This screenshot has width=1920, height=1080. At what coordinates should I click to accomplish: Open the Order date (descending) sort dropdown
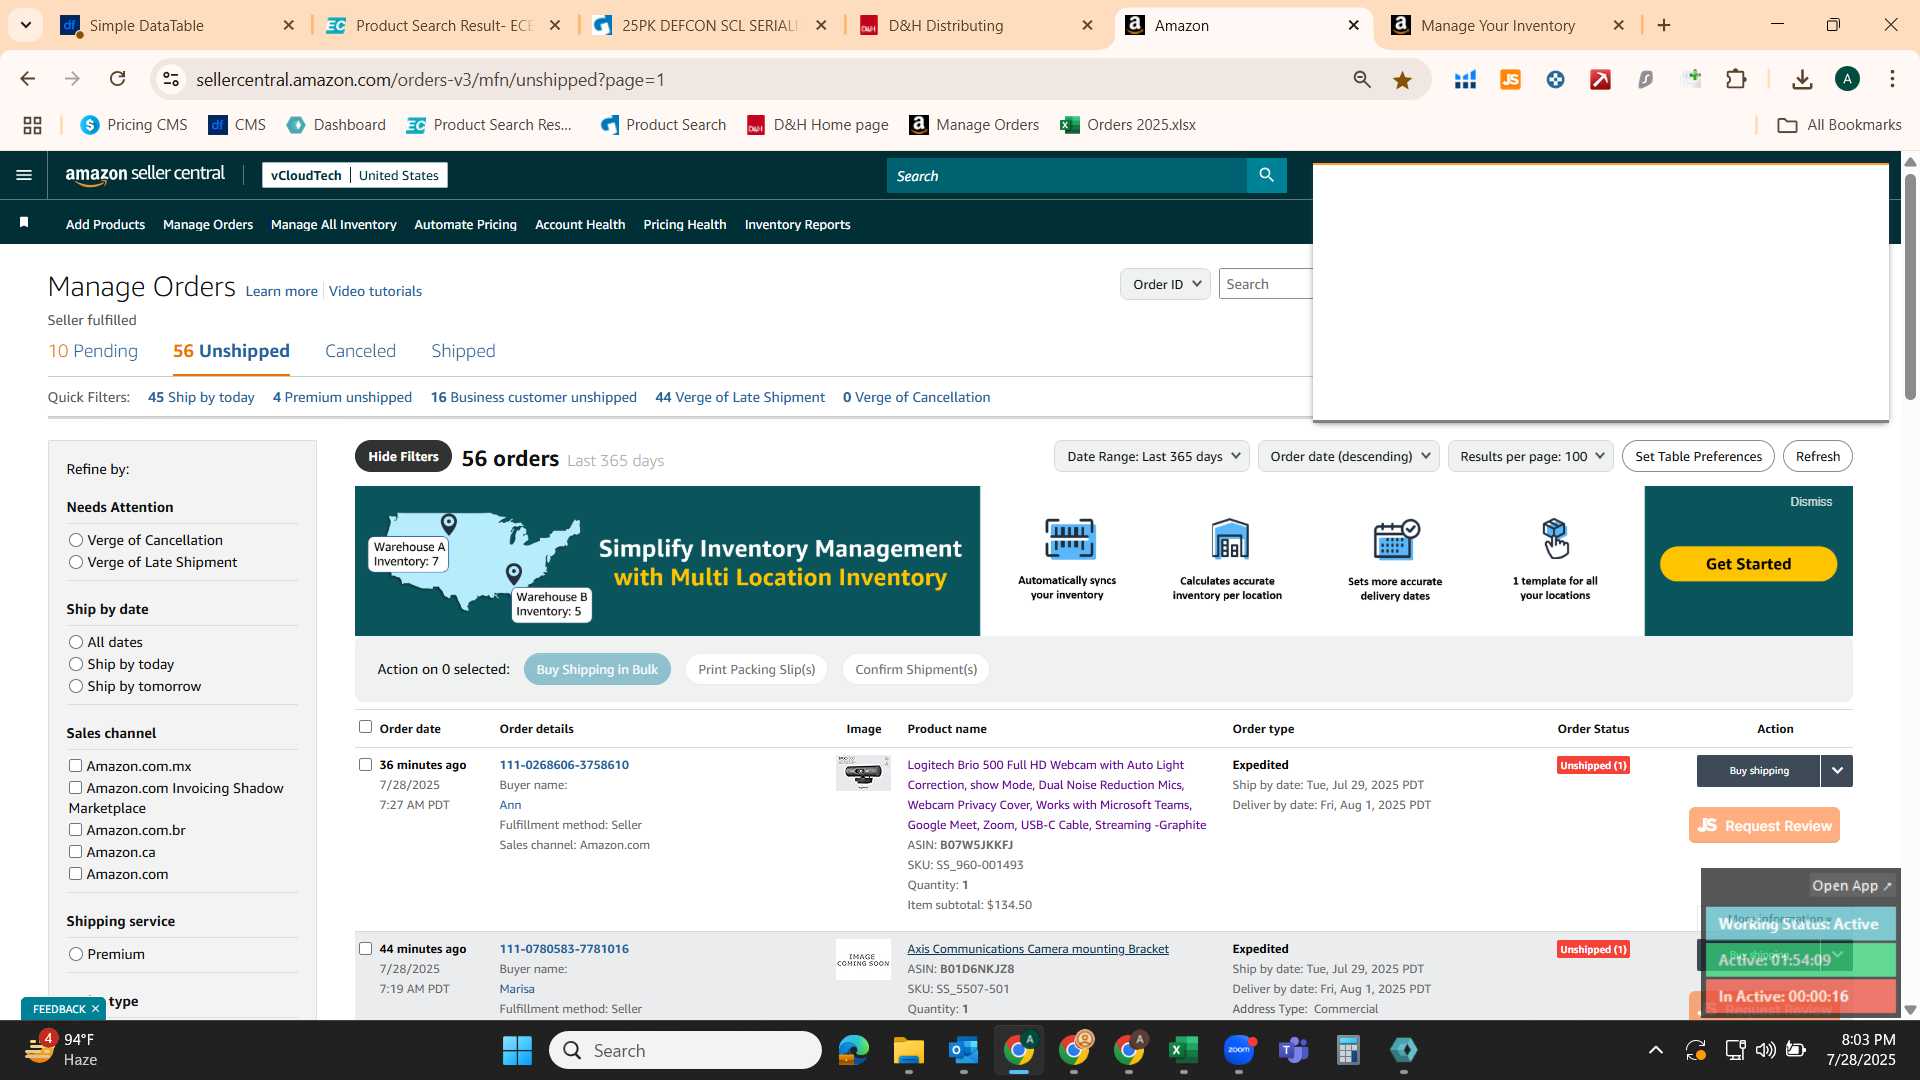tap(1349, 456)
